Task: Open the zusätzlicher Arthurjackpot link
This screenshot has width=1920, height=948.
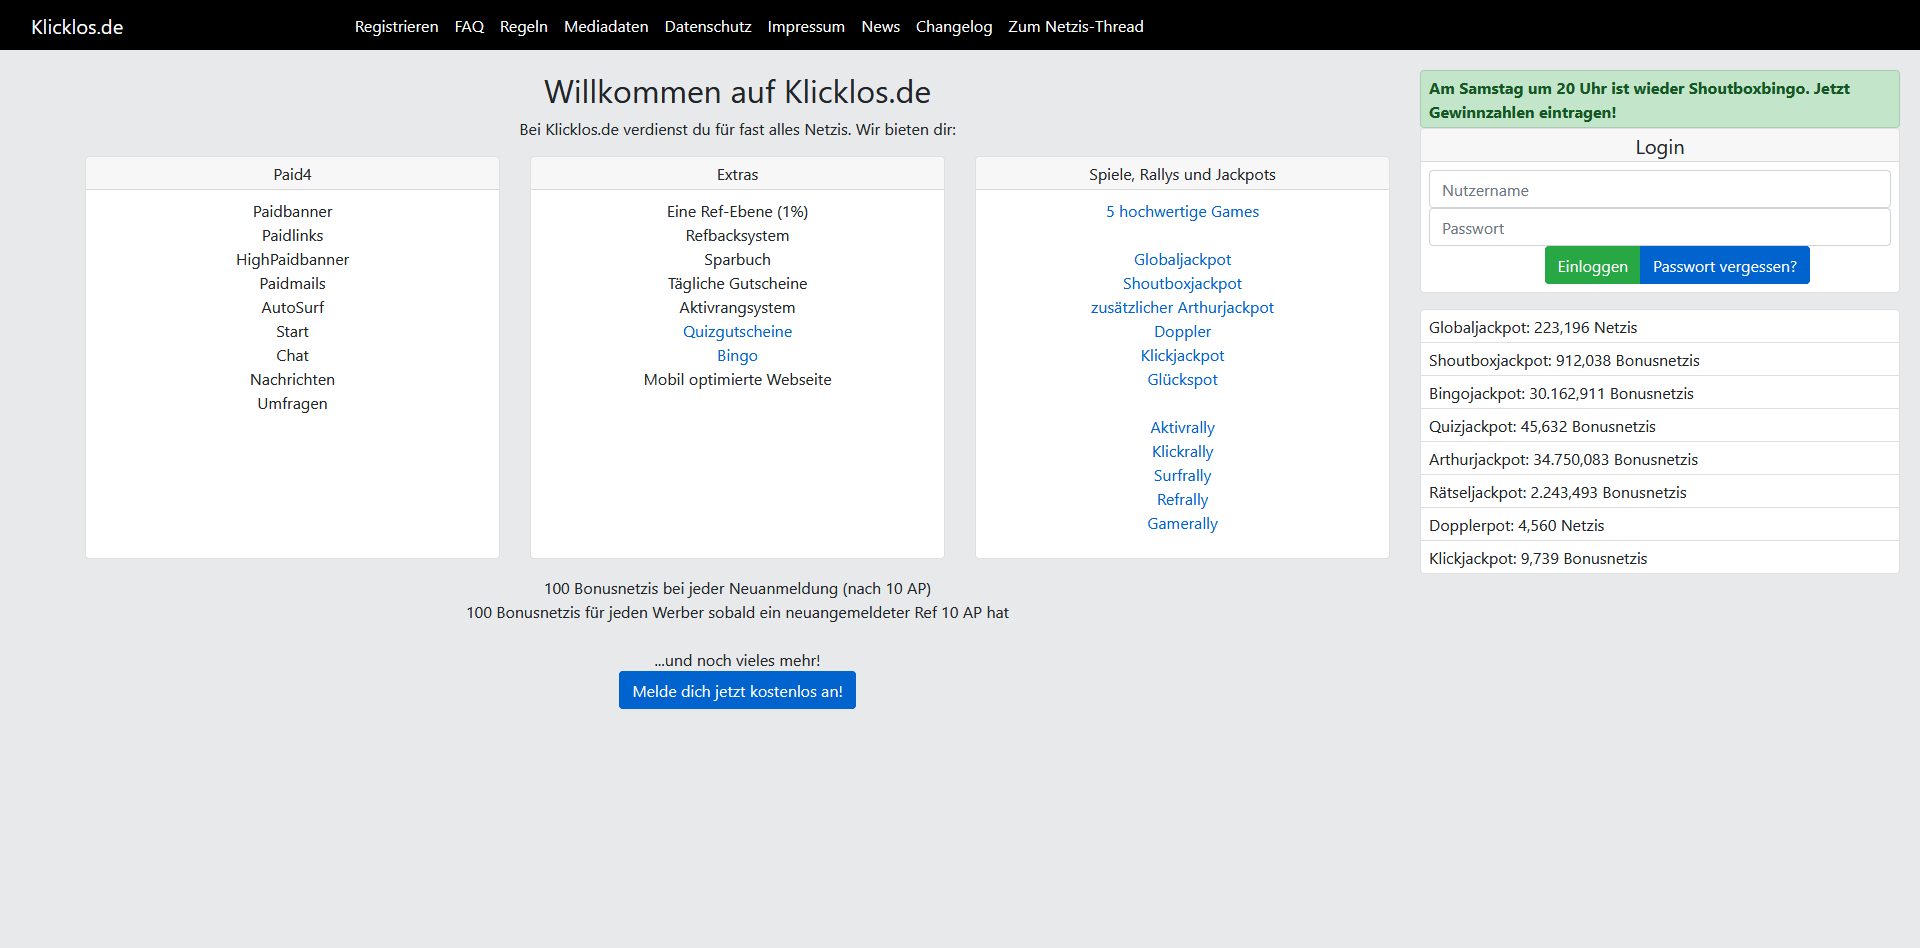Action: [x=1182, y=307]
